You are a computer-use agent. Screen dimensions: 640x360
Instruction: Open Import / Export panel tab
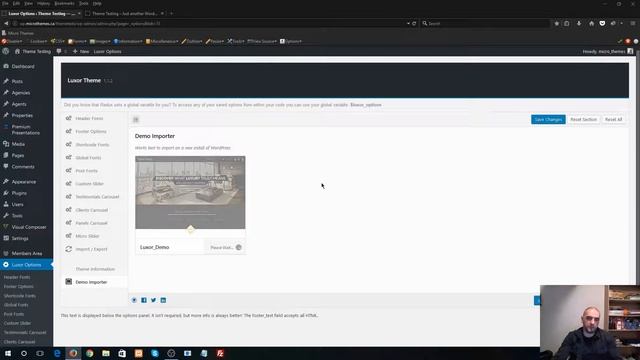(91, 249)
